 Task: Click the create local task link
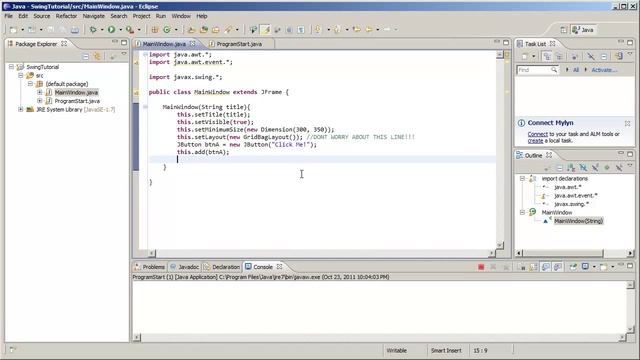coord(535,141)
